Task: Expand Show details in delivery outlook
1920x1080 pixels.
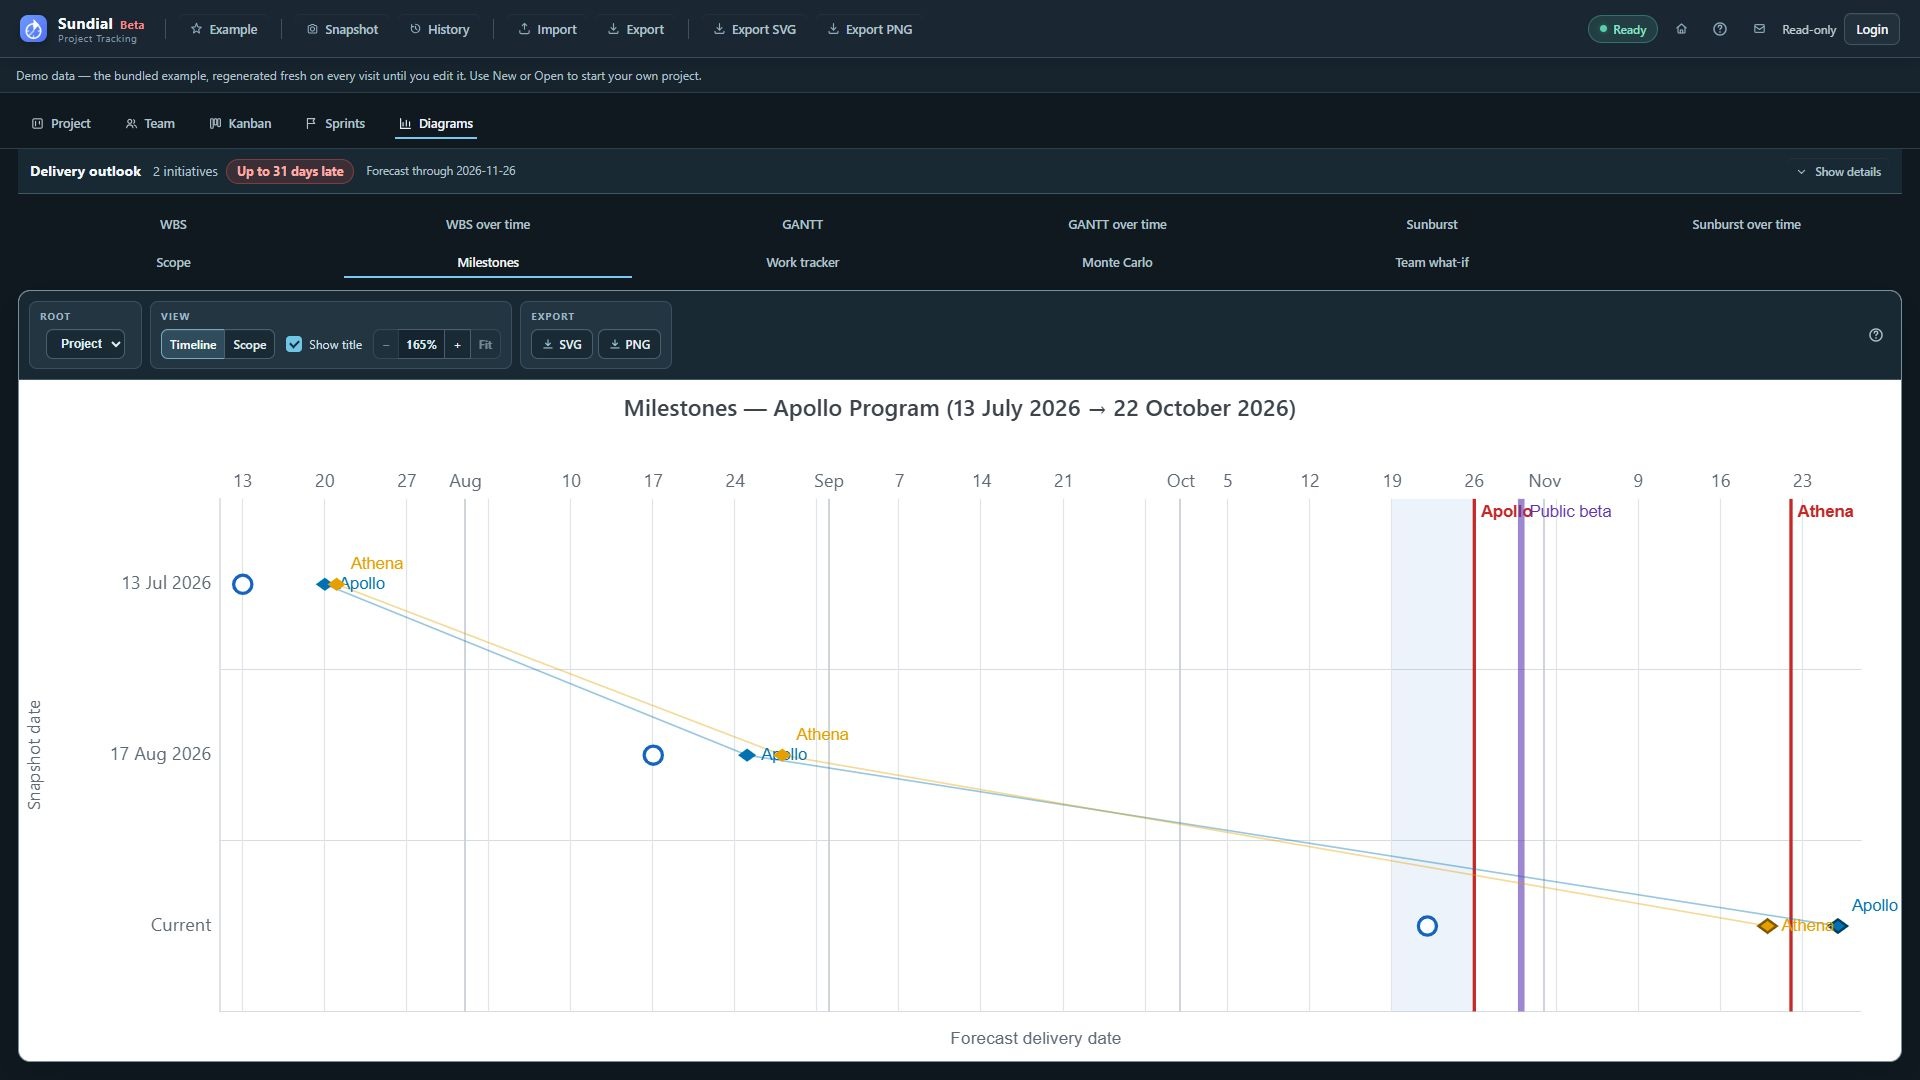Action: point(1838,172)
